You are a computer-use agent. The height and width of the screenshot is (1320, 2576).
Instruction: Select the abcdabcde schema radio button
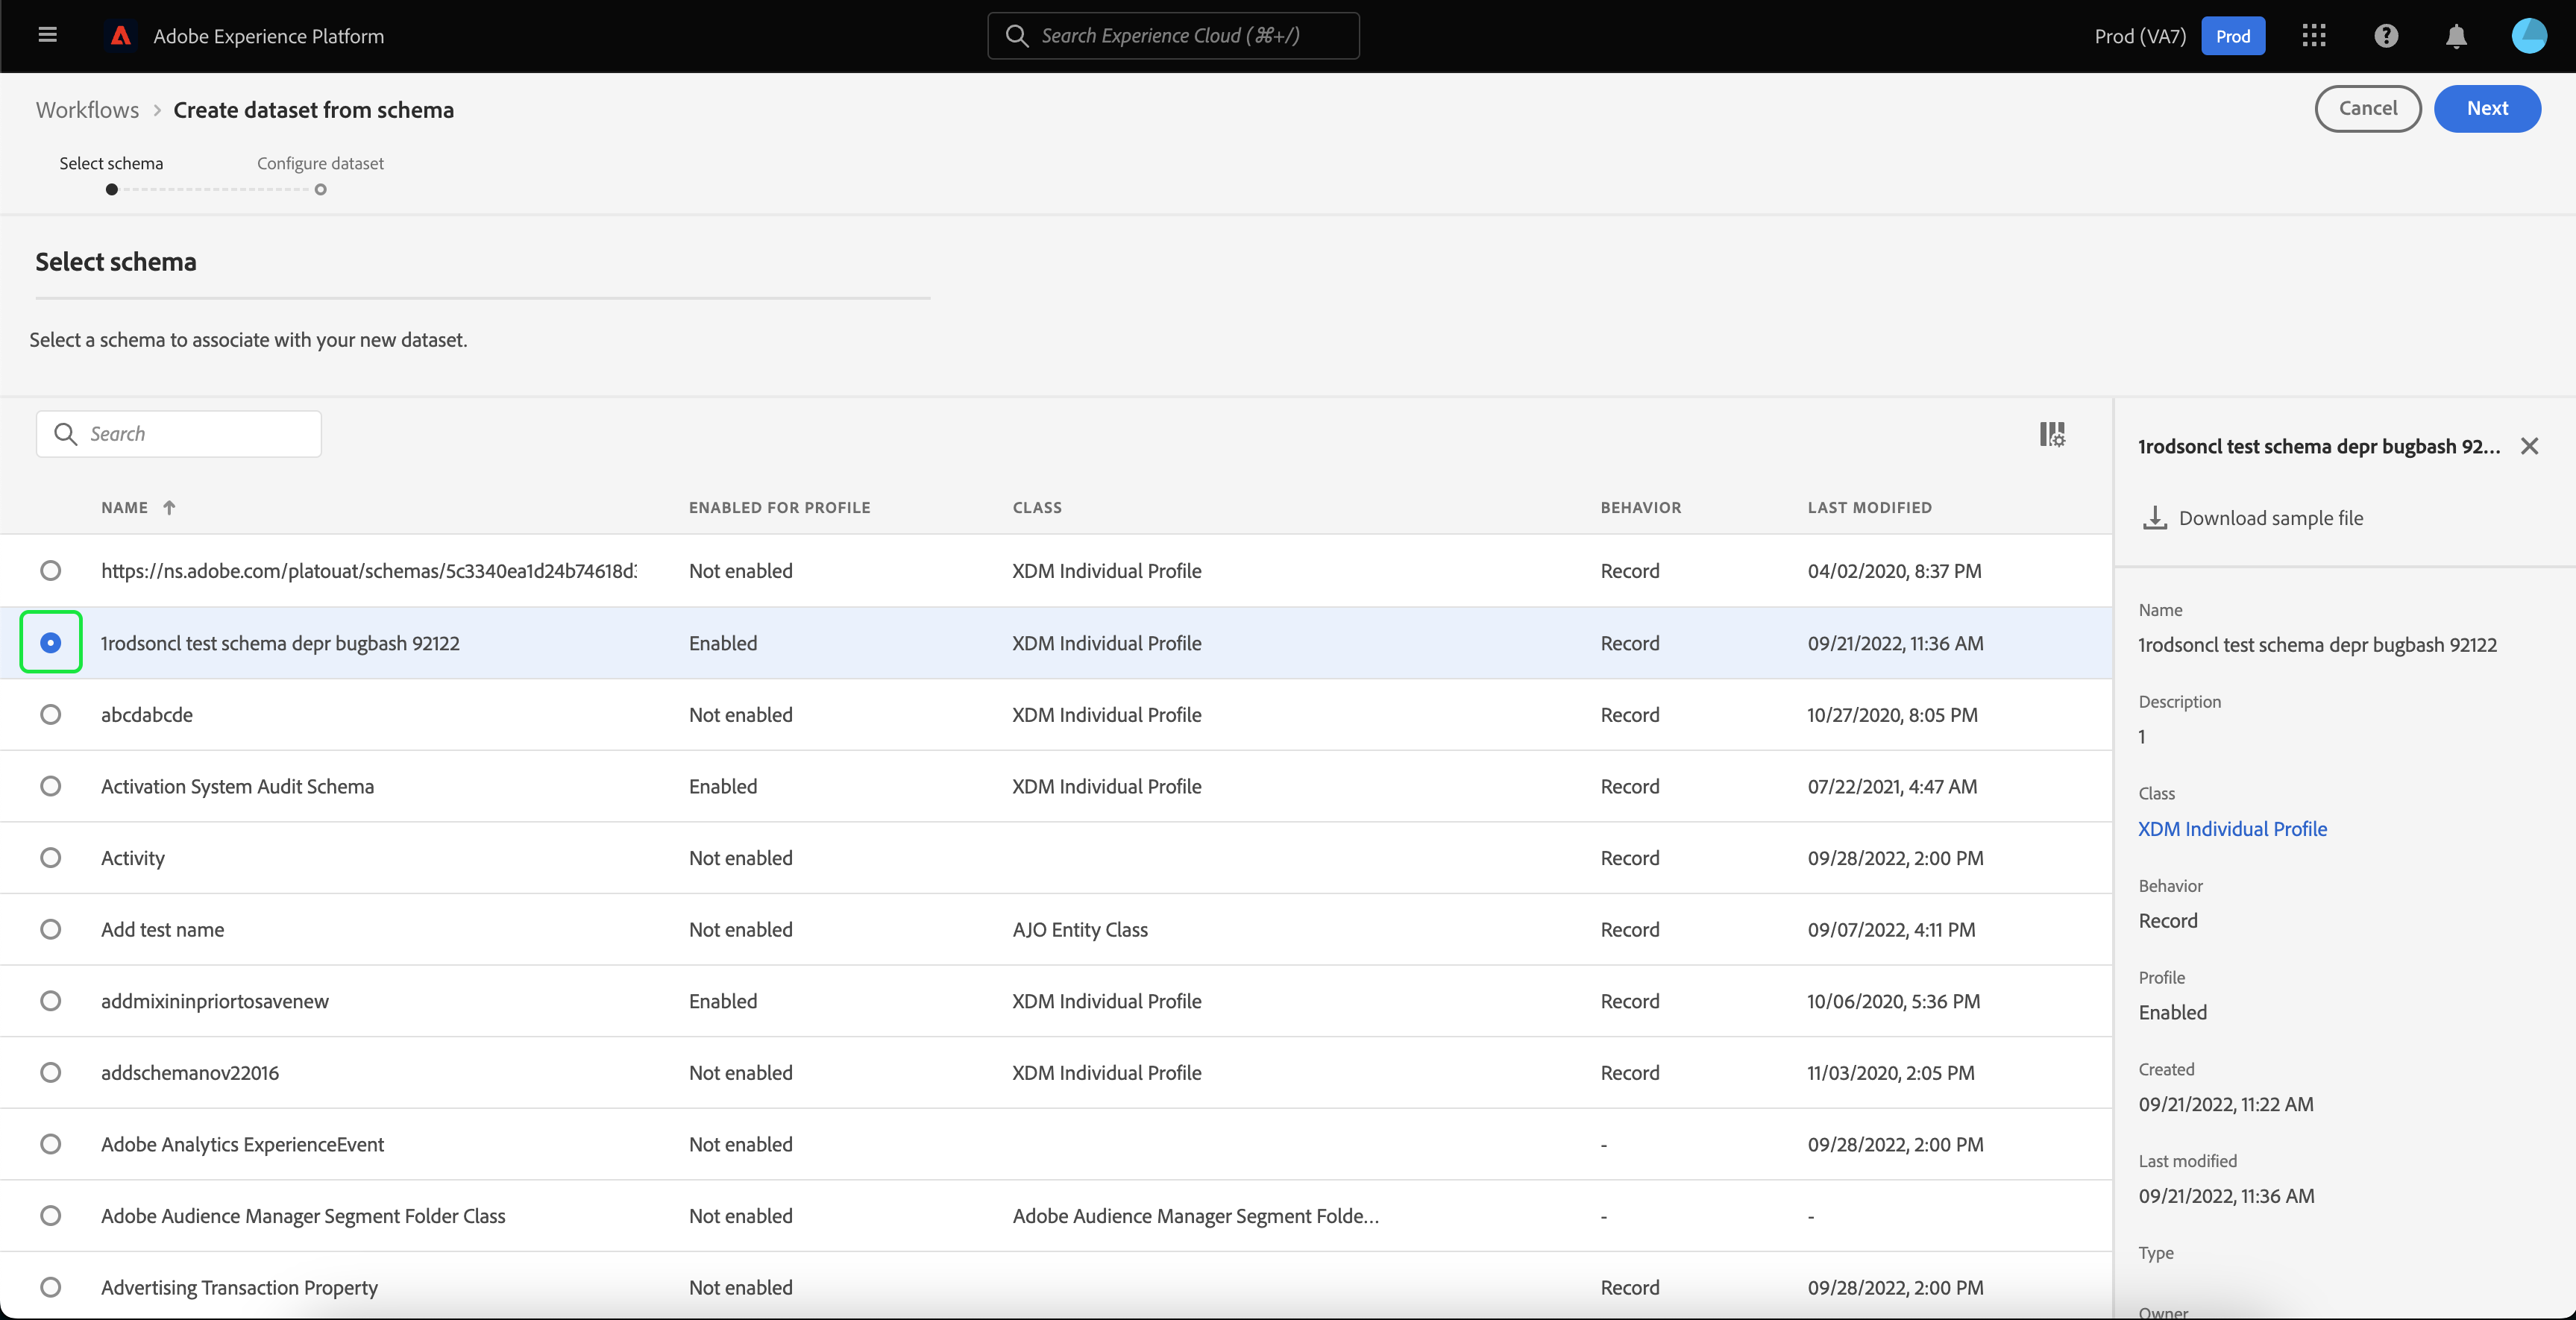(50, 715)
